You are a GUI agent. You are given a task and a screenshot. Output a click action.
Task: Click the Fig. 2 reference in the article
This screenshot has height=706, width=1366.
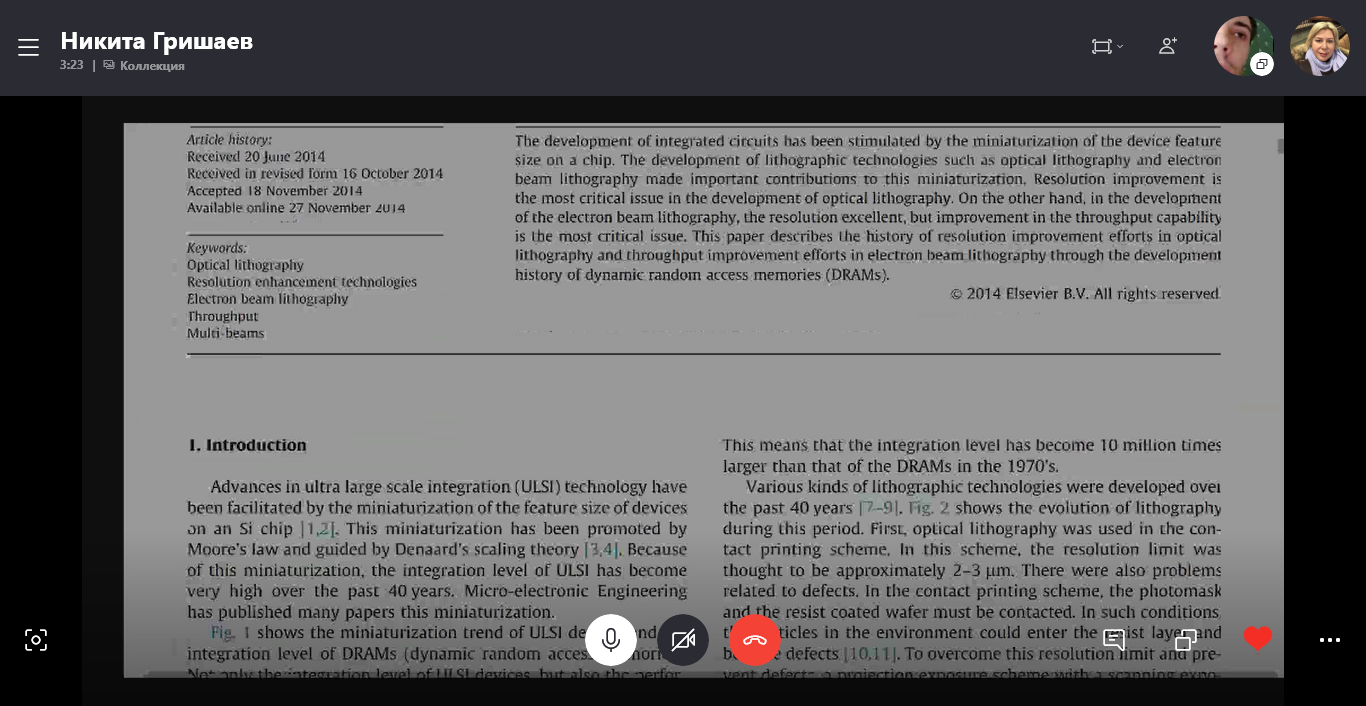tap(928, 508)
